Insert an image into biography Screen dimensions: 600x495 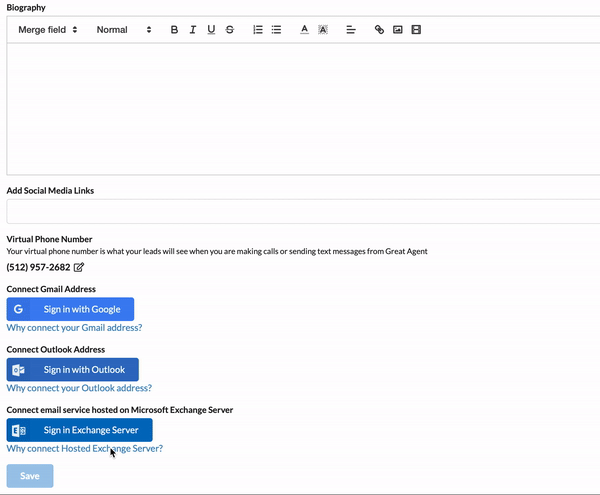[398, 30]
